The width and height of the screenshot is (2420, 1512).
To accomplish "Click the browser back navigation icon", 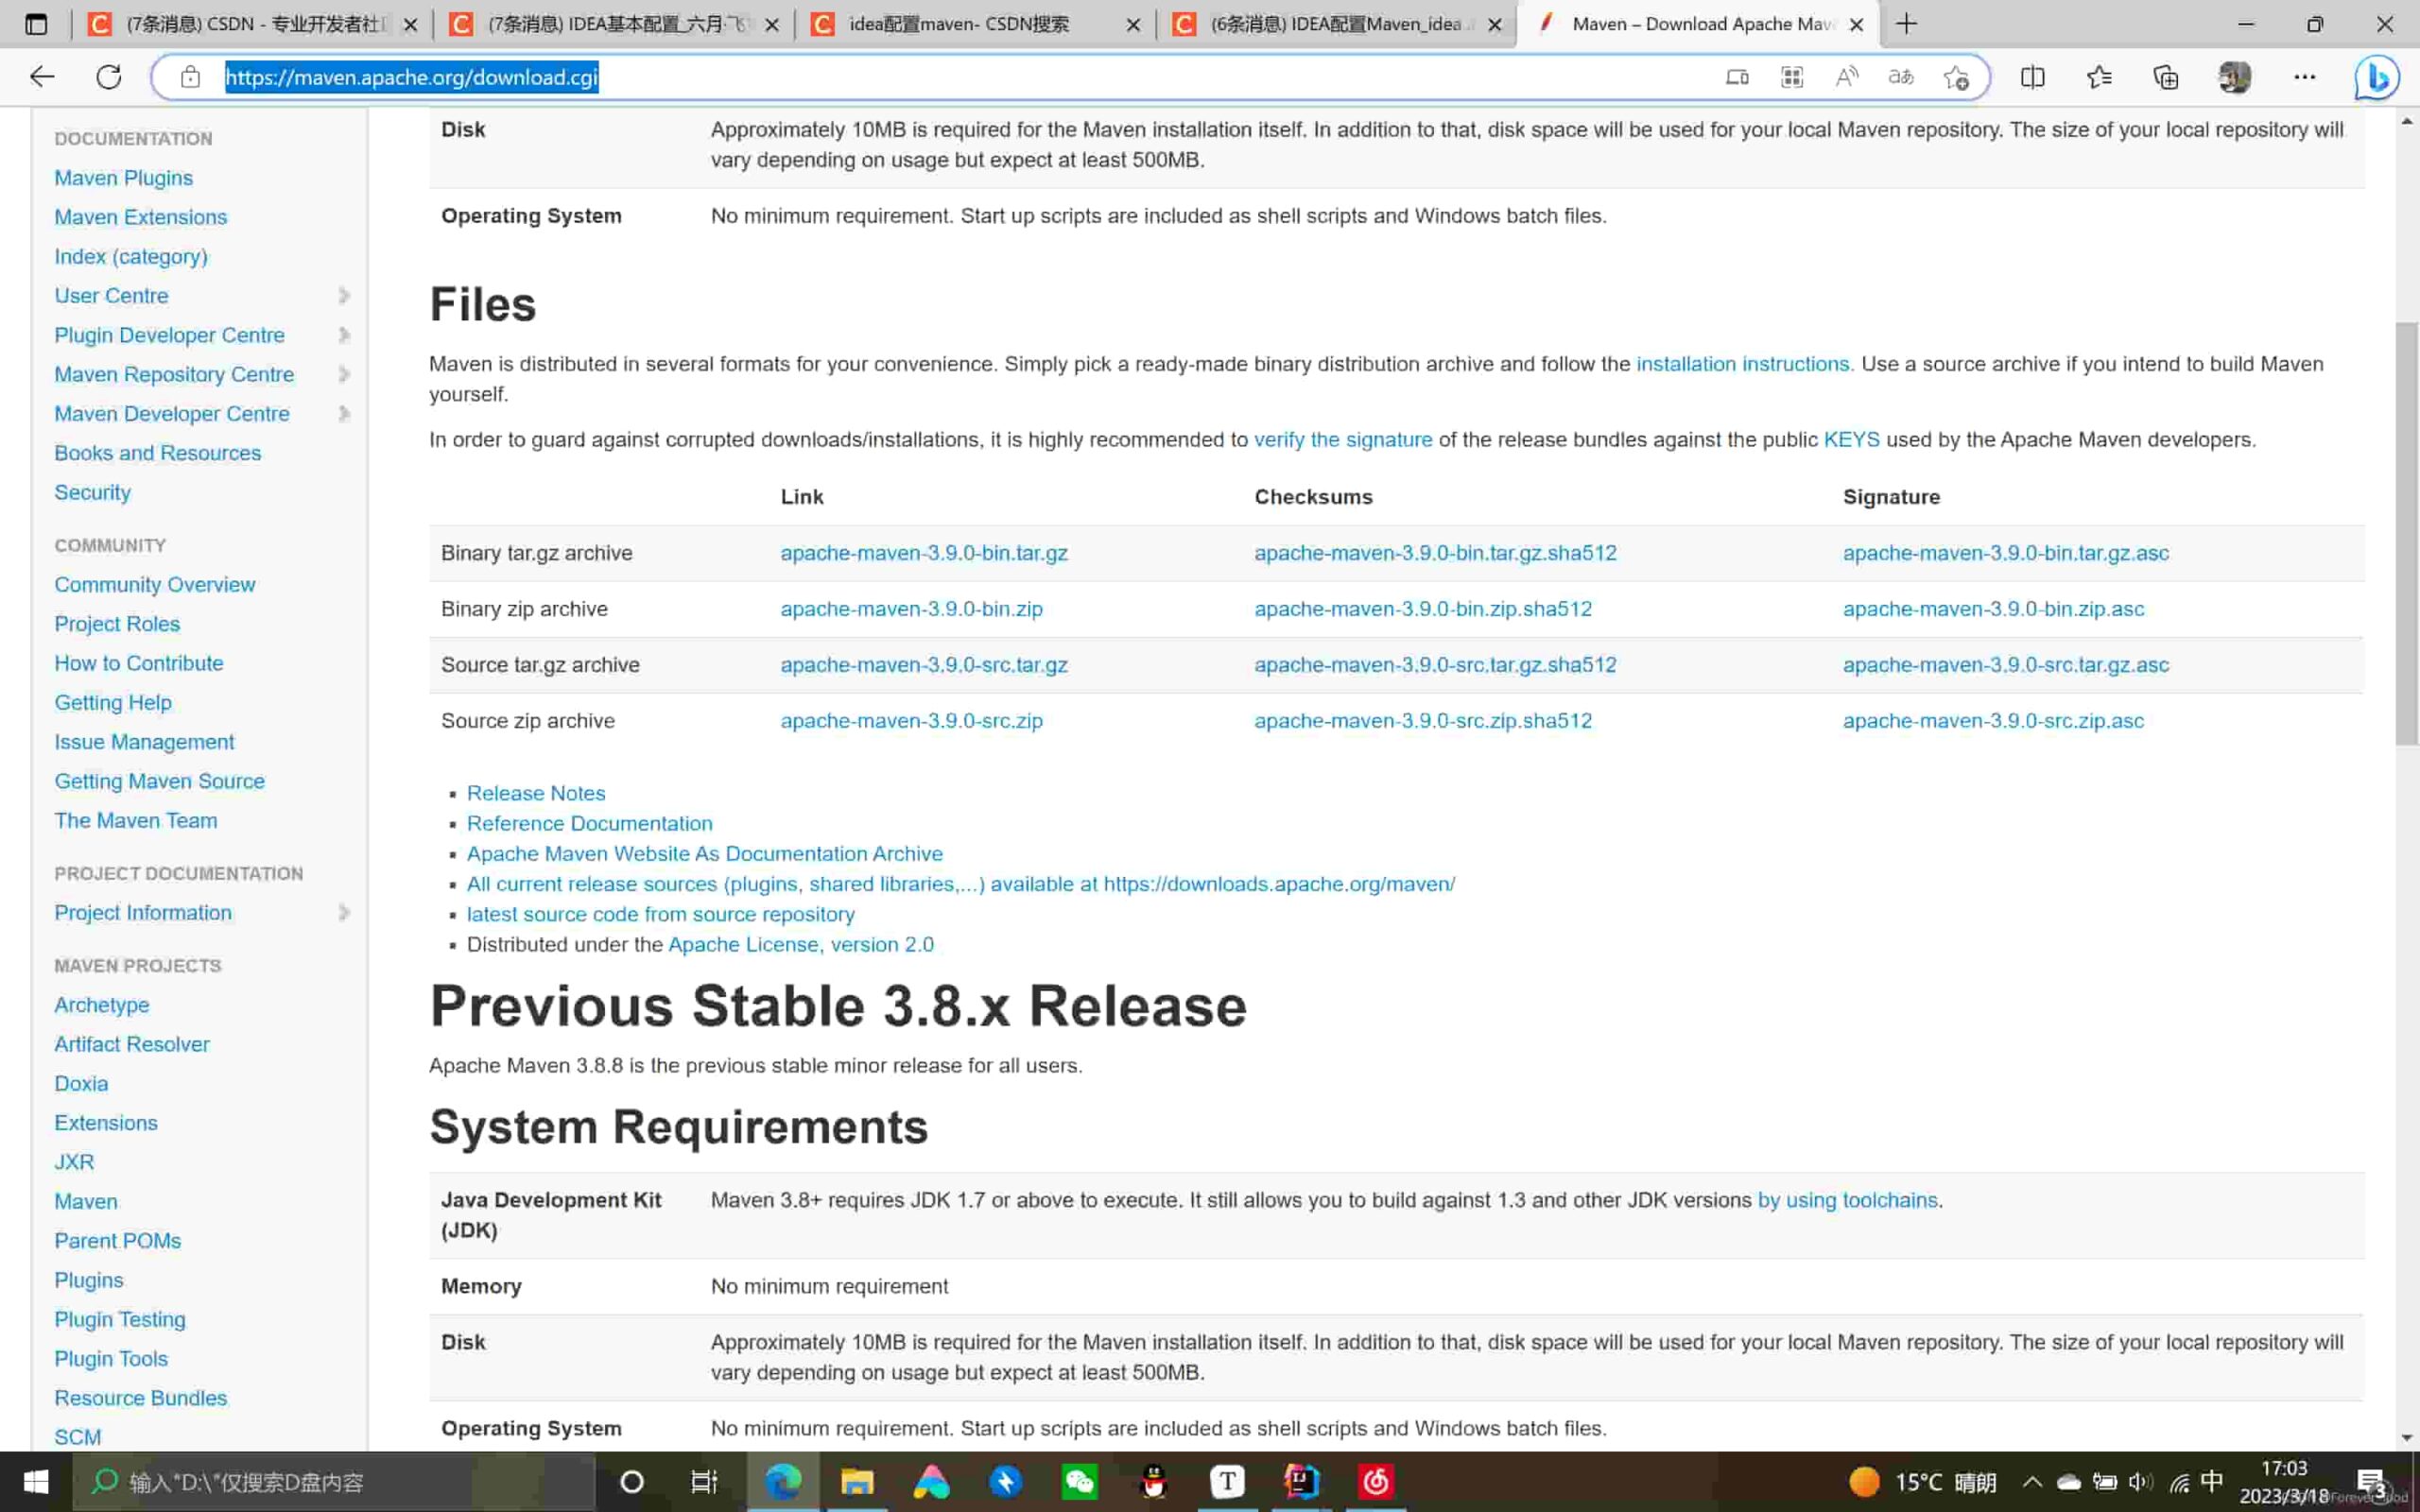I will point(42,77).
